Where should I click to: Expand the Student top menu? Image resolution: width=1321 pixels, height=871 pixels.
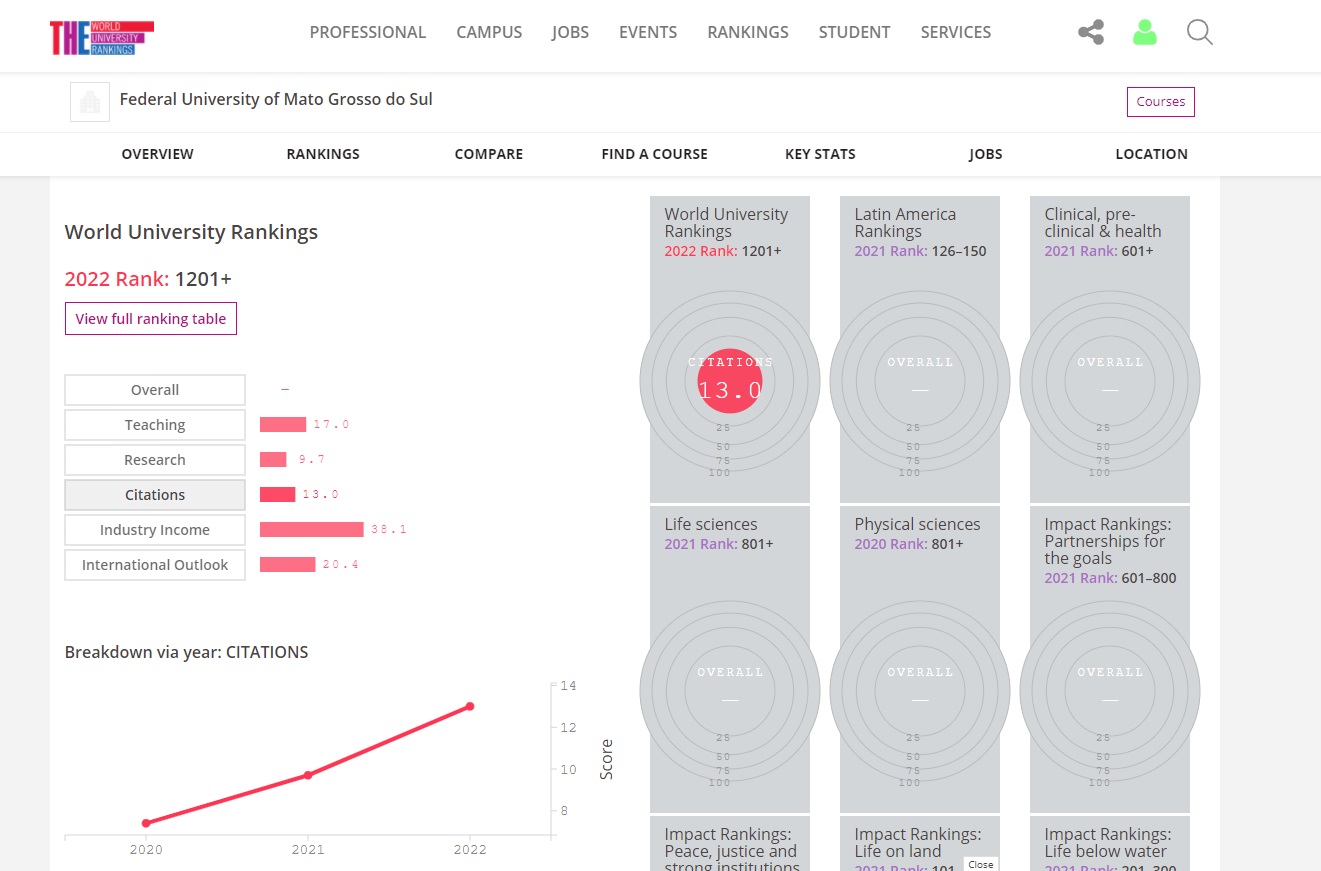pos(854,32)
